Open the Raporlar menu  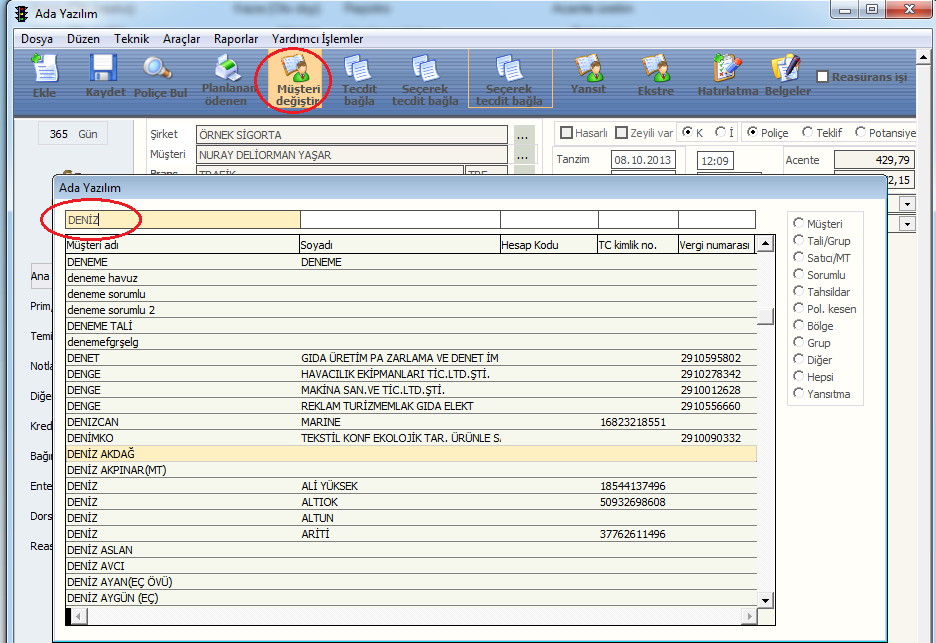[x=236, y=39]
